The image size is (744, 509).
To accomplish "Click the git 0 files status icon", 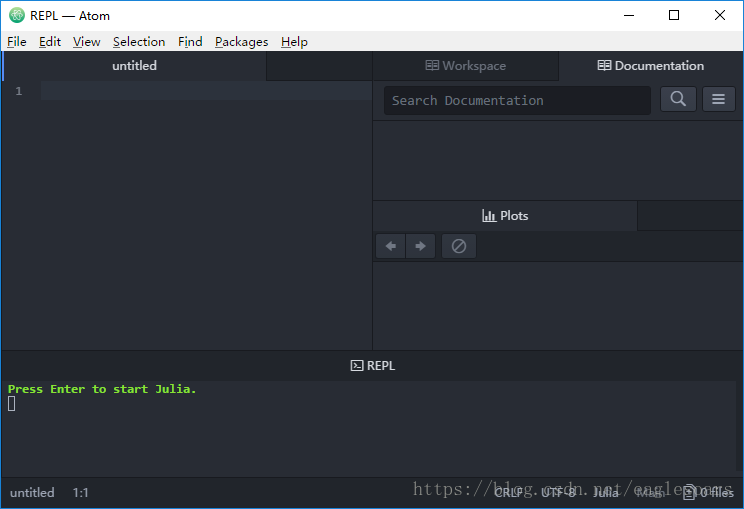I will [708, 493].
